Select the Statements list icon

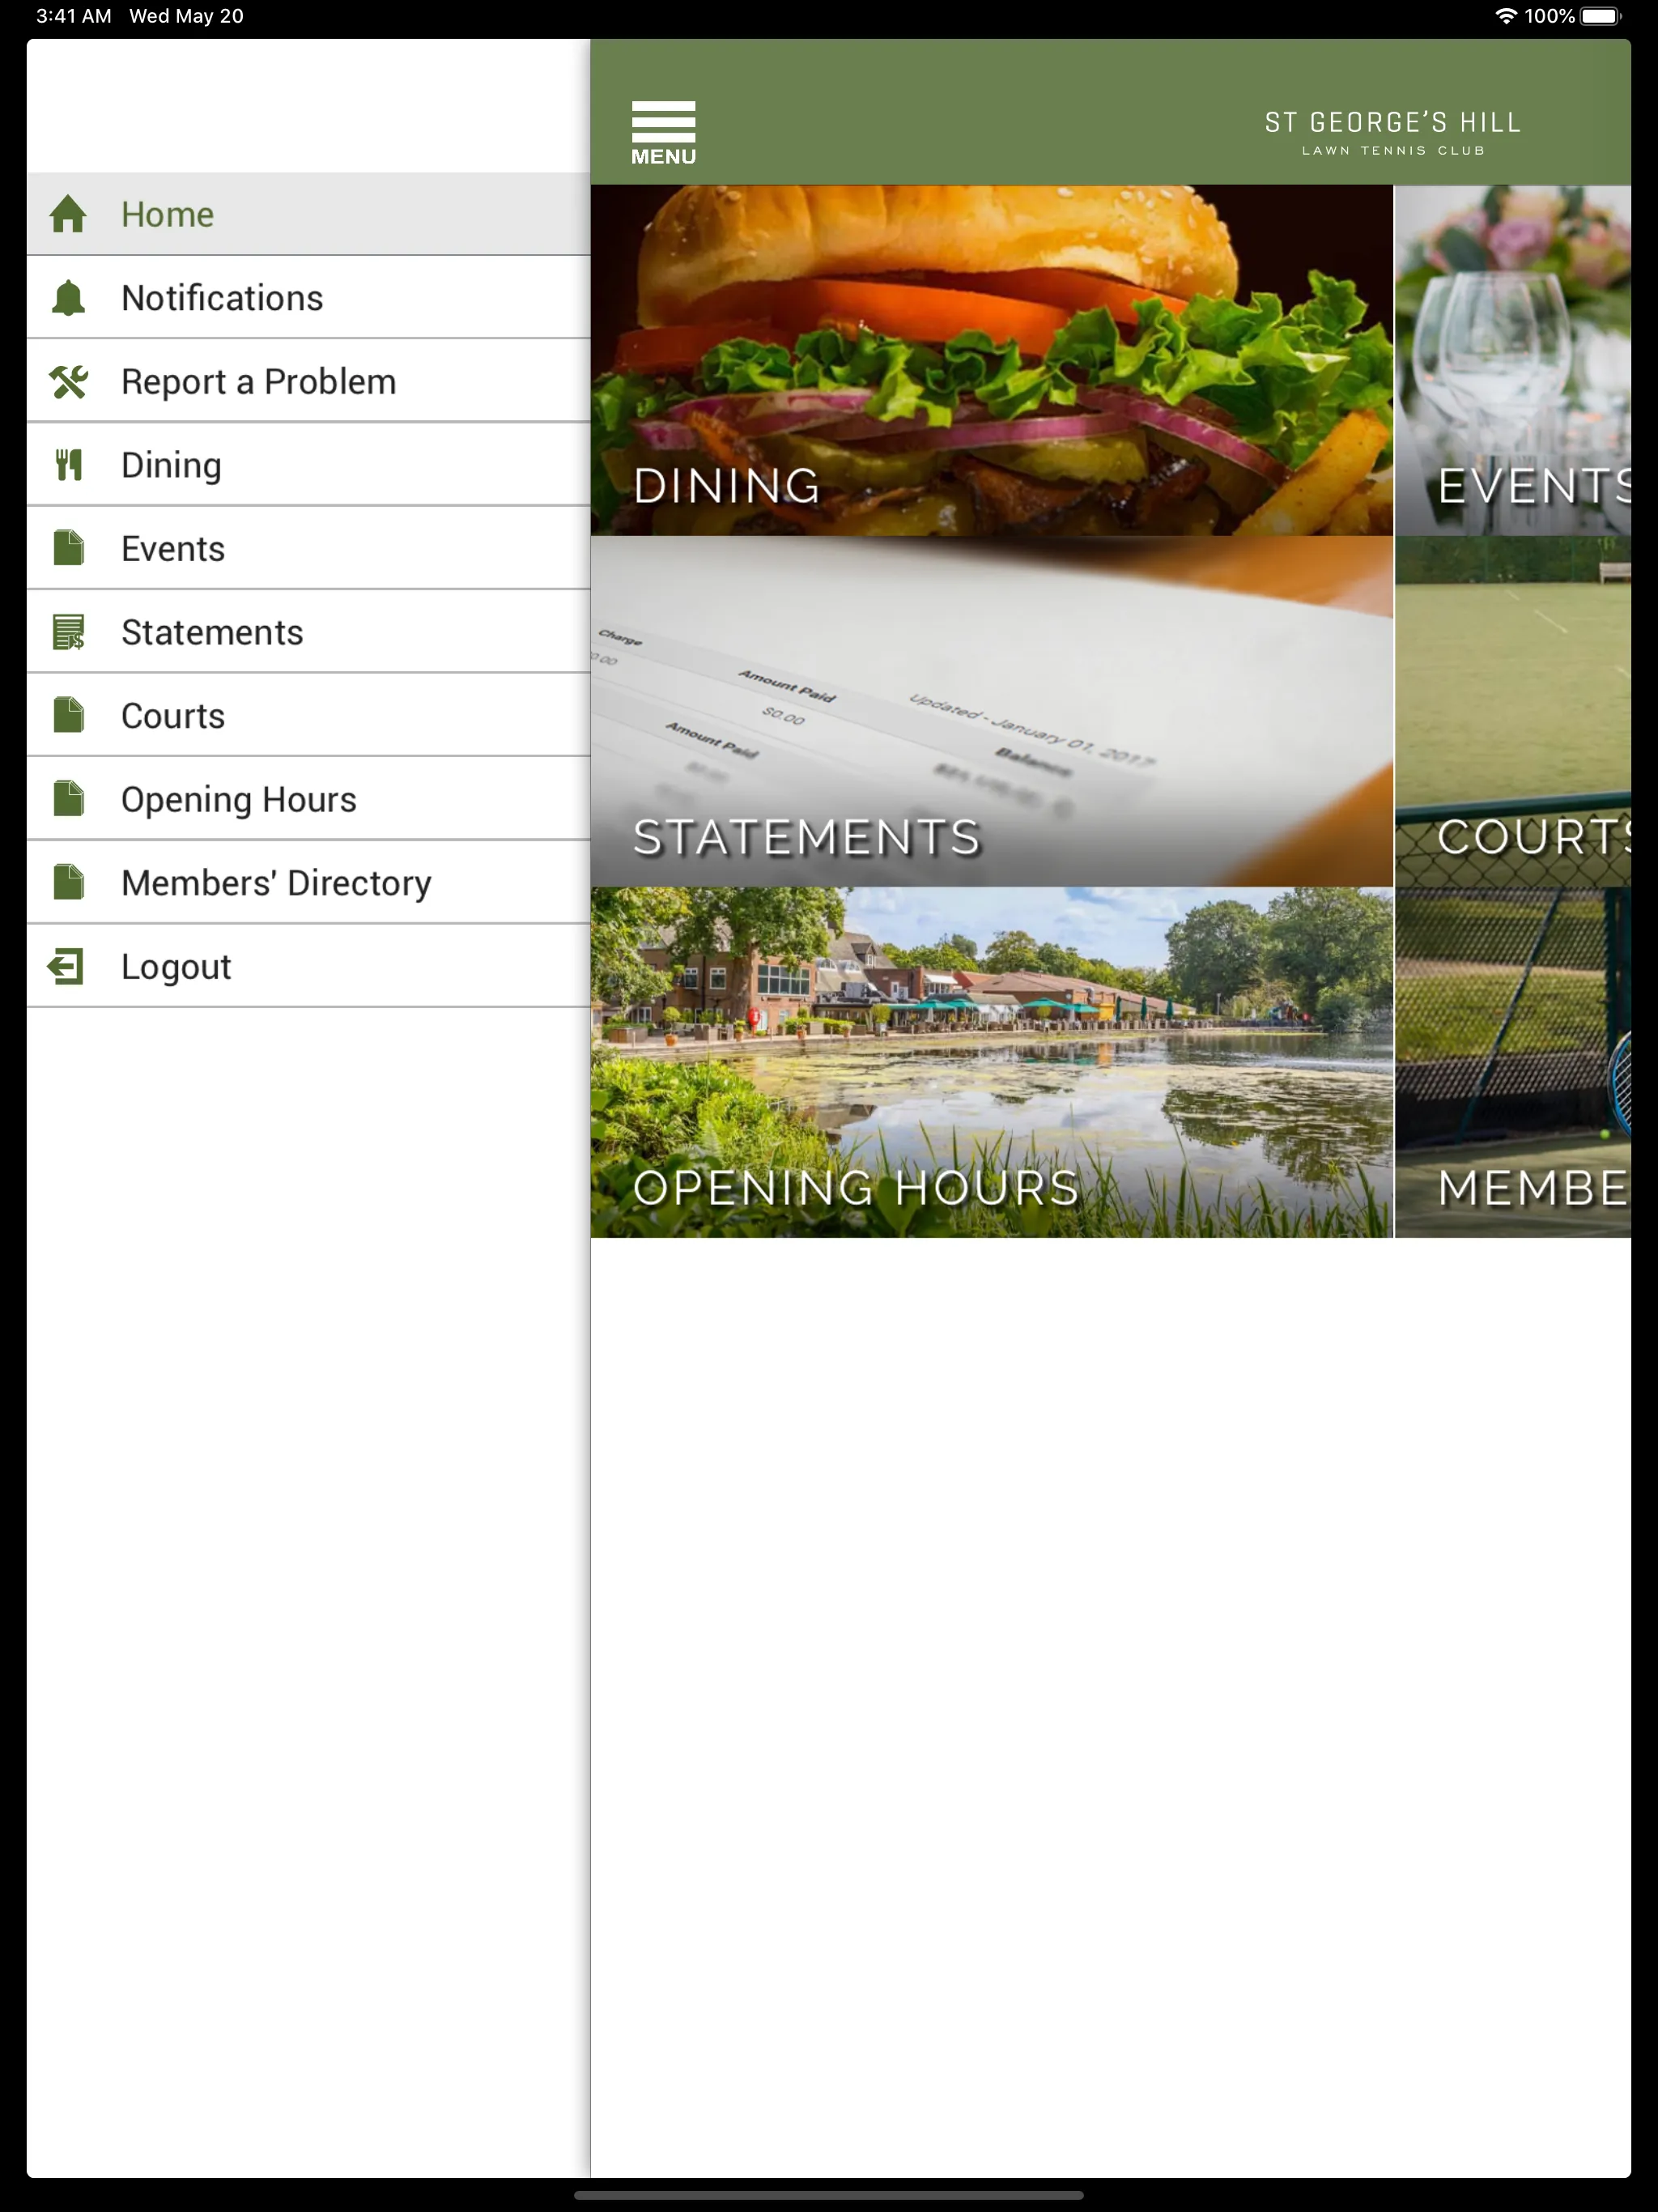point(68,632)
